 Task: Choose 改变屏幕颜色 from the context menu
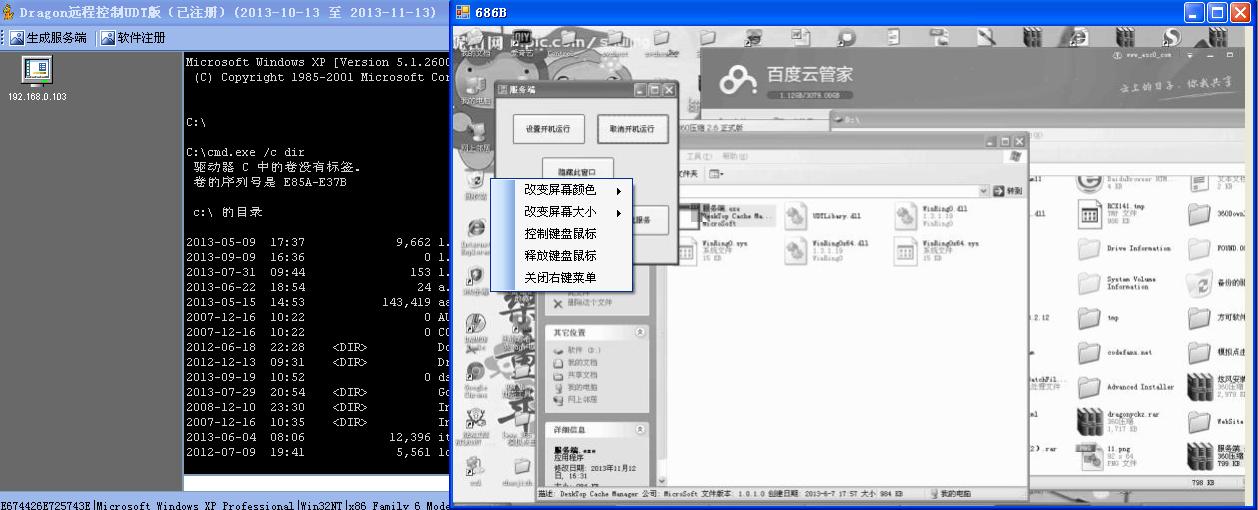[x=561, y=190]
